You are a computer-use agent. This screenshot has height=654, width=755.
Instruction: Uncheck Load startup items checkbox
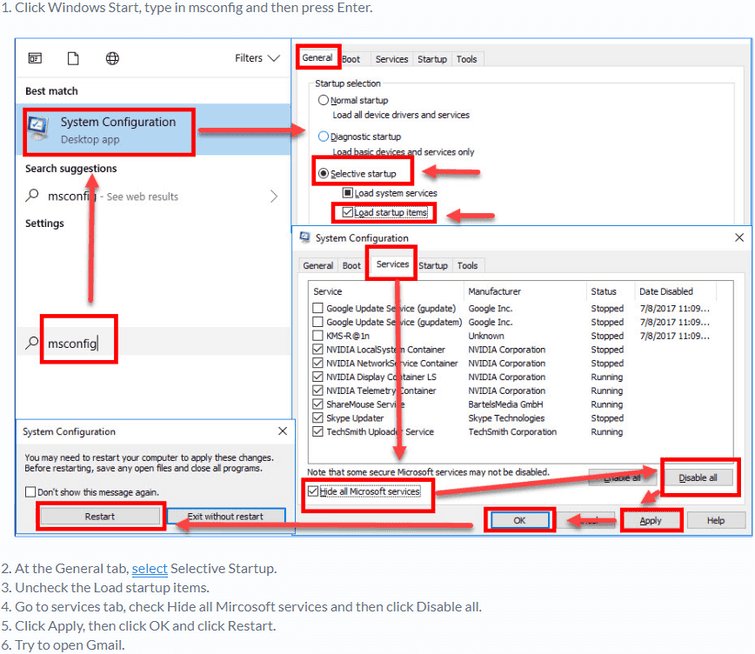tap(347, 212)
